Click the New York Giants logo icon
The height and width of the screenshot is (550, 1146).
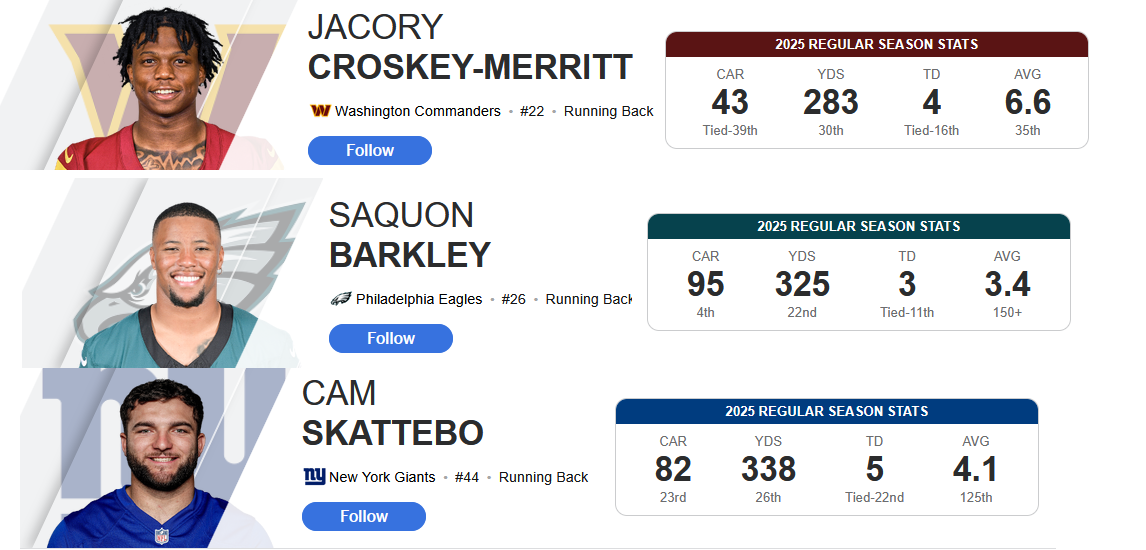click(314, 477)
